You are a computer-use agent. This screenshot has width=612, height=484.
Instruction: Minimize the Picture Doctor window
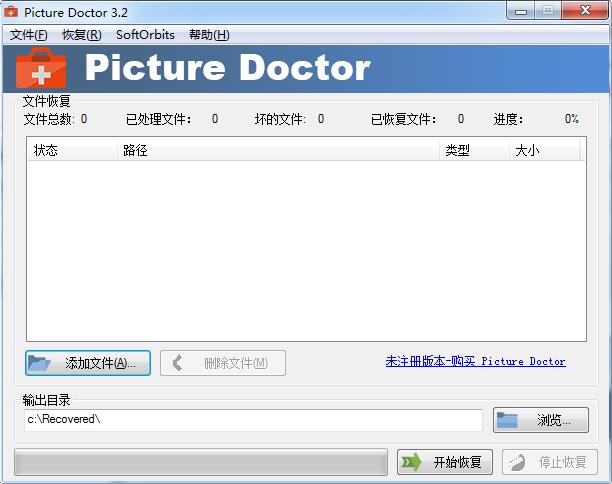click(x=521, y=11)
